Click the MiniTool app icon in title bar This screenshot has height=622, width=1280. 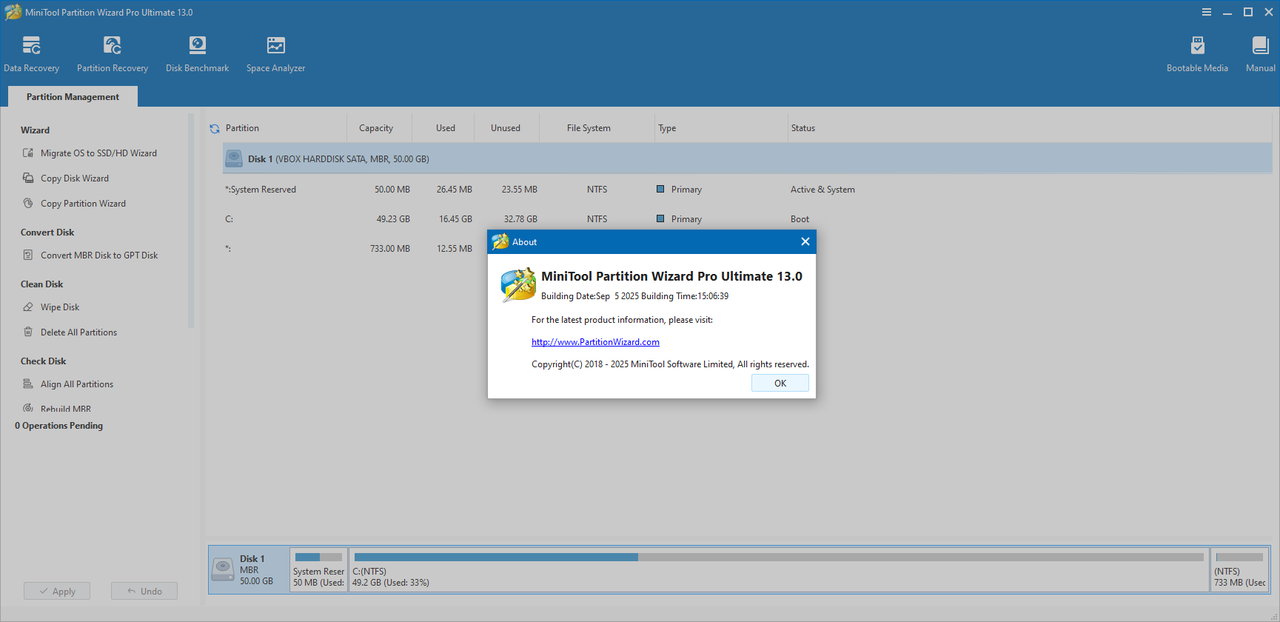13,12
